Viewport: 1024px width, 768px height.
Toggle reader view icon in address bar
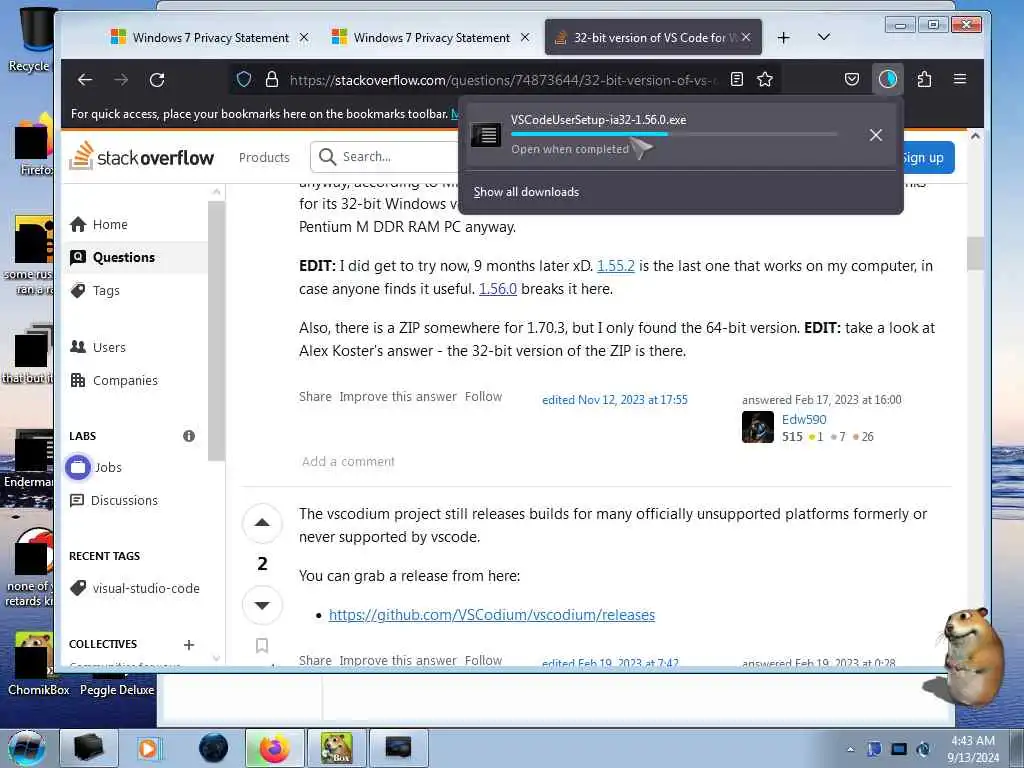(x=737, y=80)
